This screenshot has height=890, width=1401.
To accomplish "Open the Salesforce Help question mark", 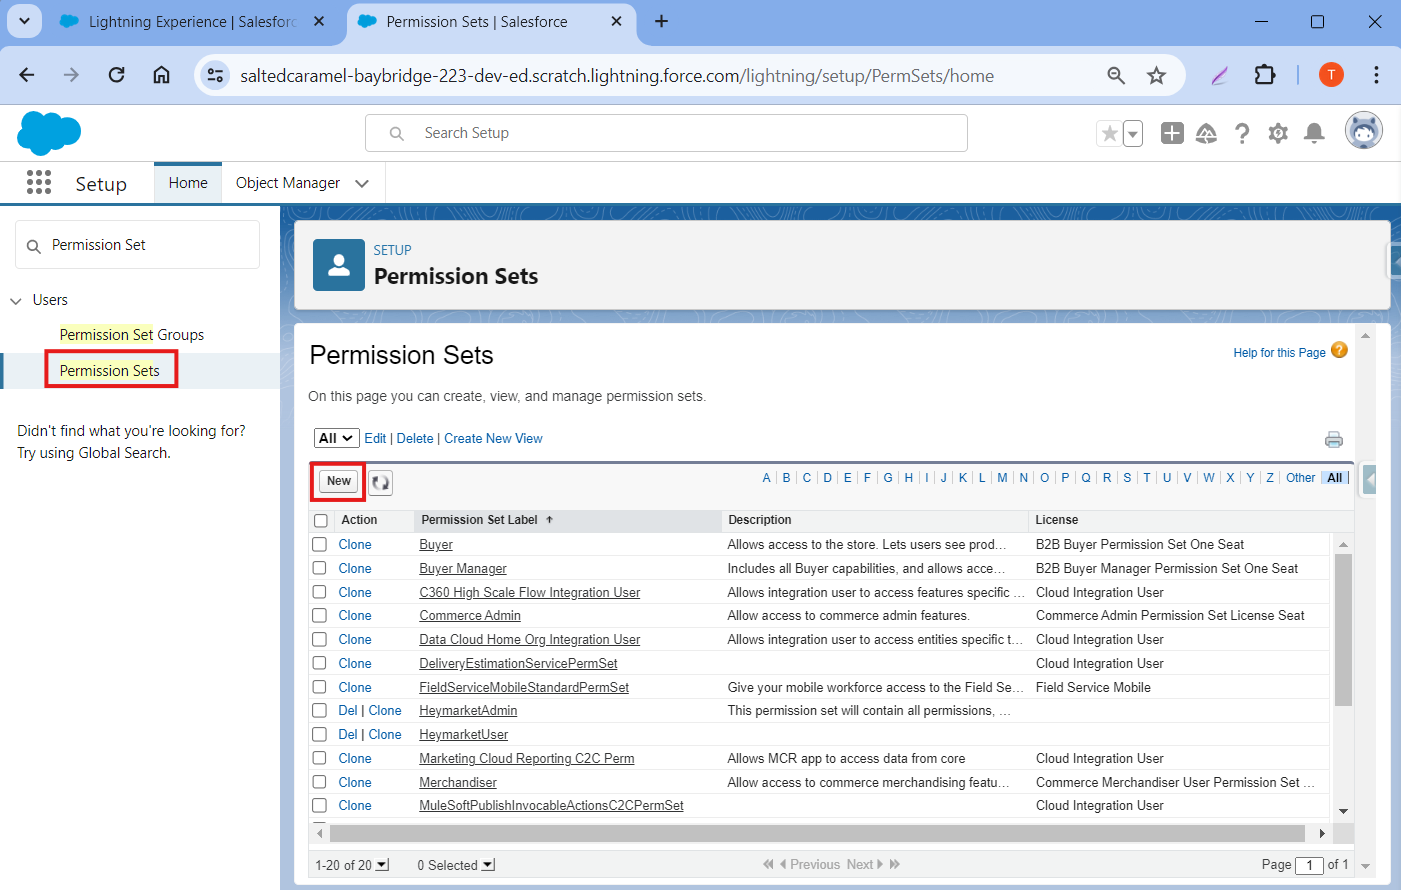I will pos(1242,133).
